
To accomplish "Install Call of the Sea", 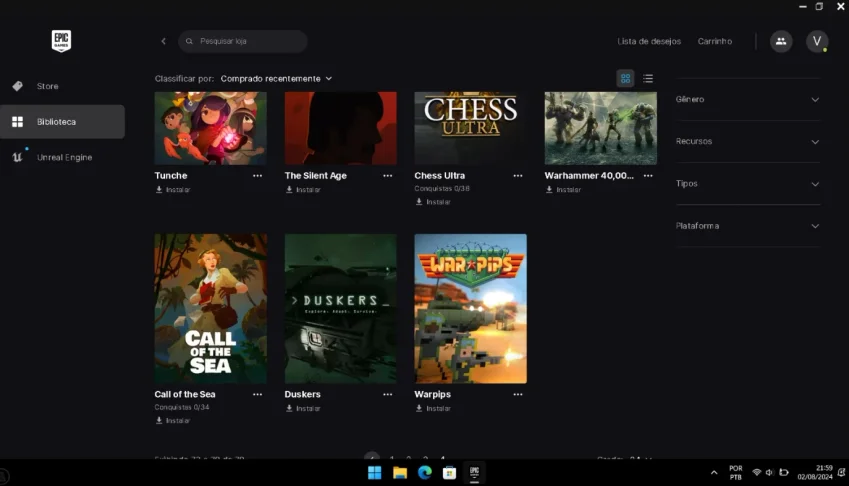I will point(173,420).
